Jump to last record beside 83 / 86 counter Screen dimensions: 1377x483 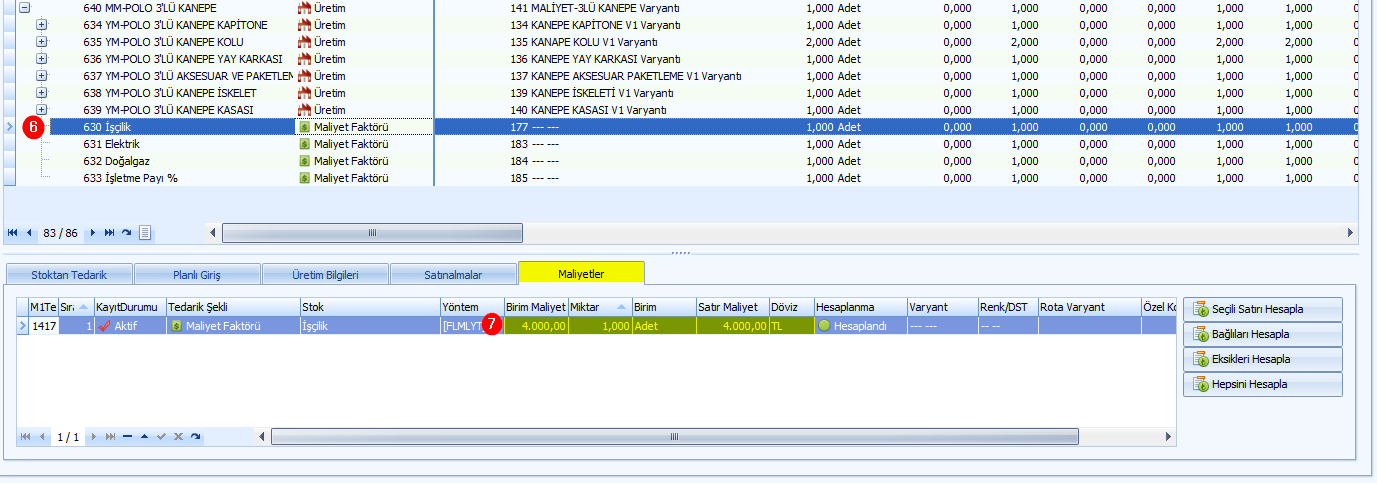109,232
